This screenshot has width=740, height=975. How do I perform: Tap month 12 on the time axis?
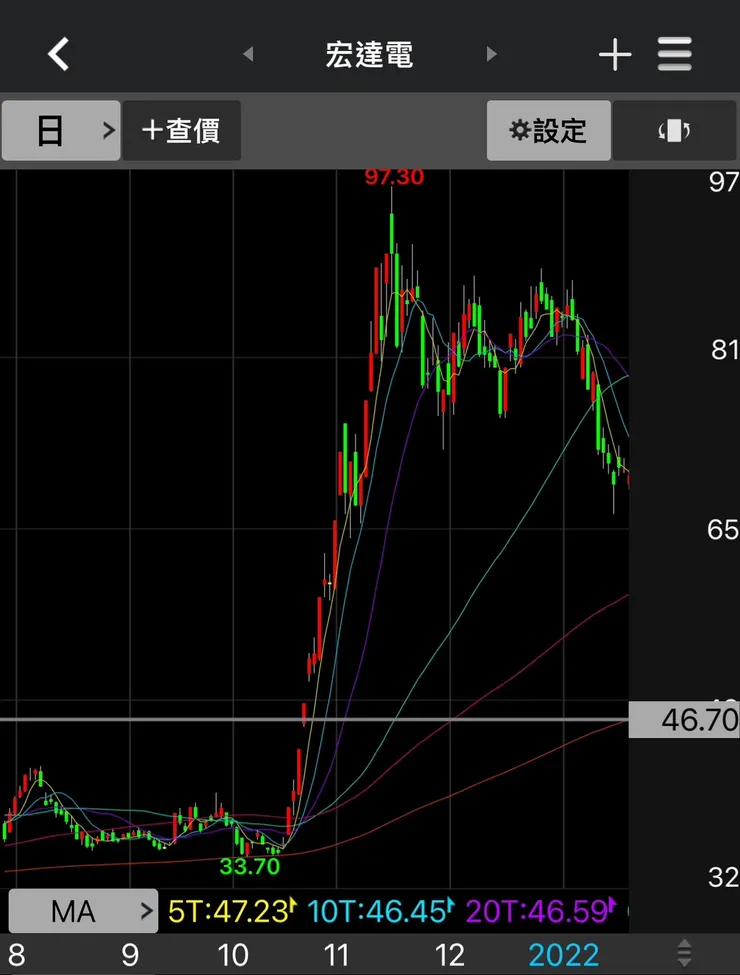(x=450, y=955)
